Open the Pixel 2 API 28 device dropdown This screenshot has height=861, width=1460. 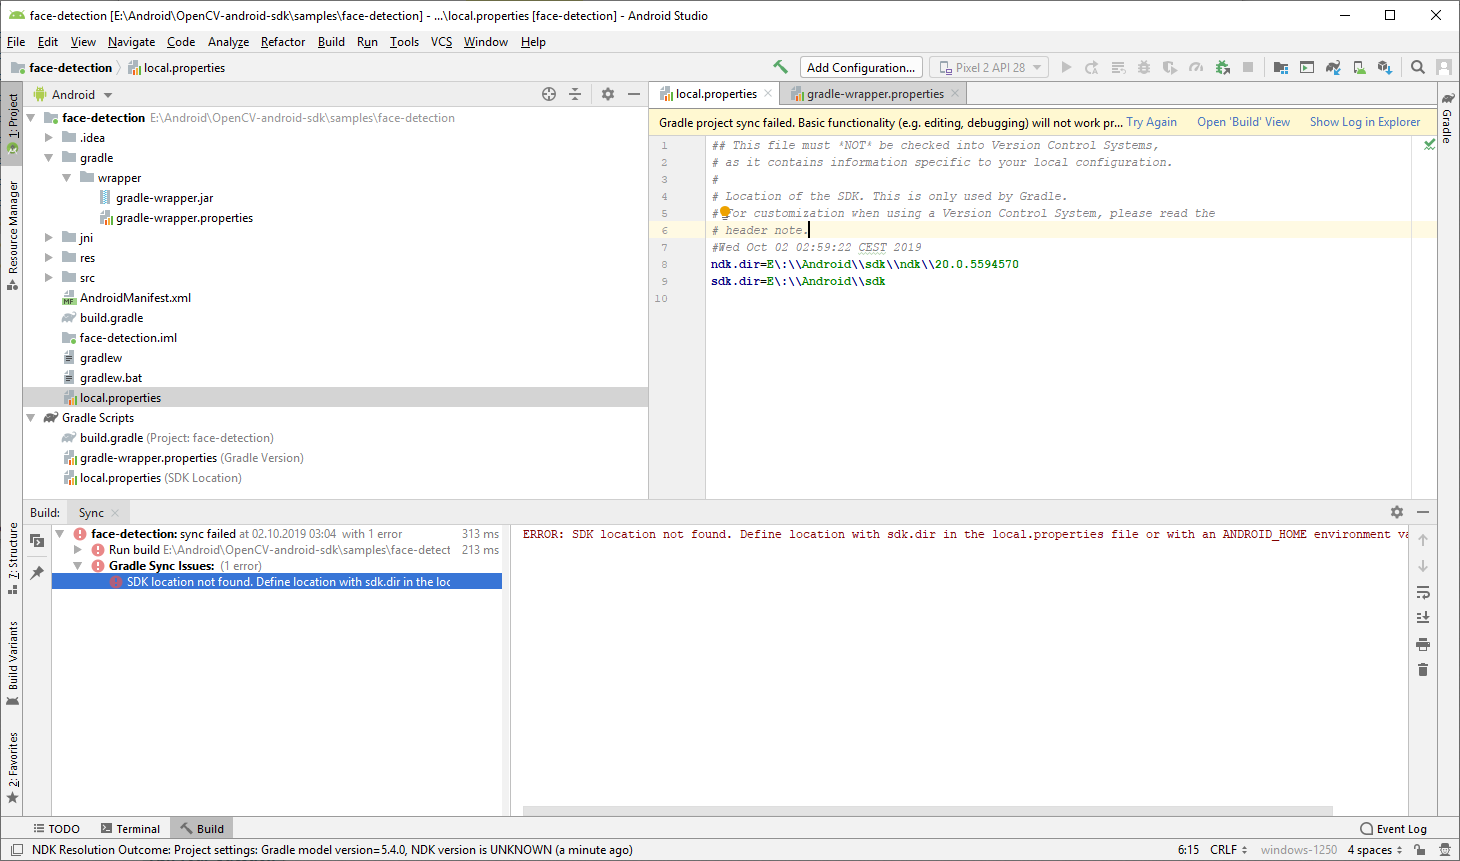989,67
